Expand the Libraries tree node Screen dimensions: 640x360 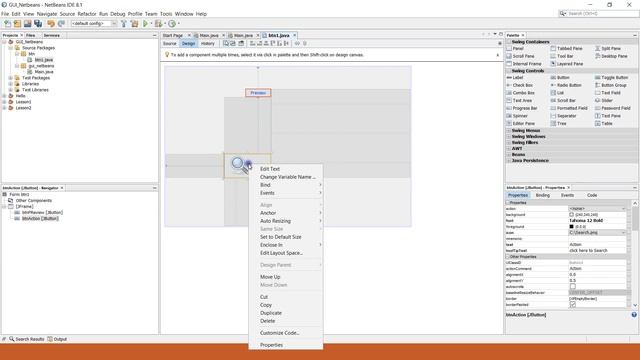(11, 84)
